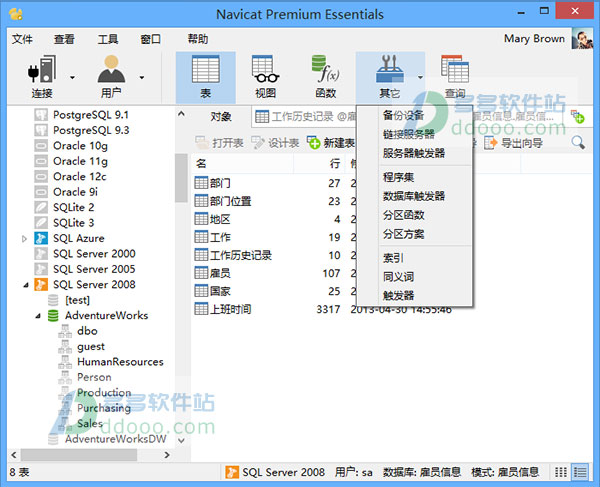Screen dimensions: 600x487
Task: Expand the 用户 dropdown arrow
Action: click(x=142, y=78)
